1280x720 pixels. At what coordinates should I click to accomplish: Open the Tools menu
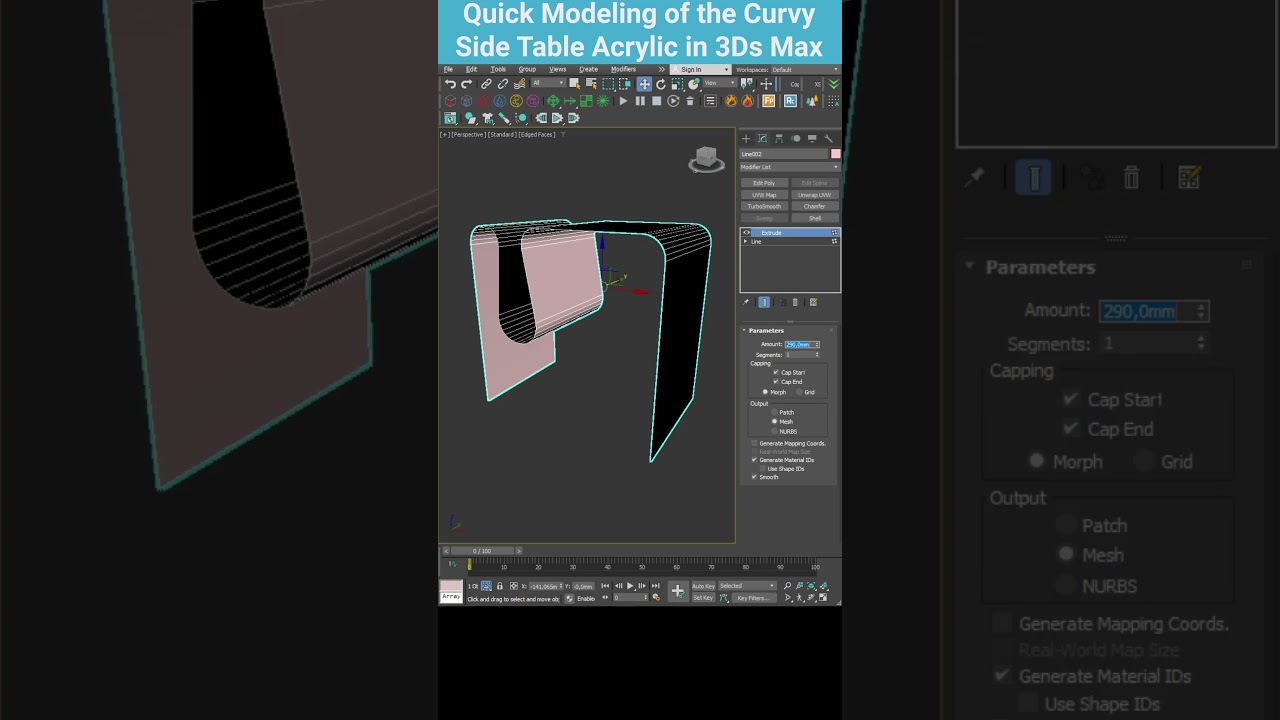coord(498,69)
